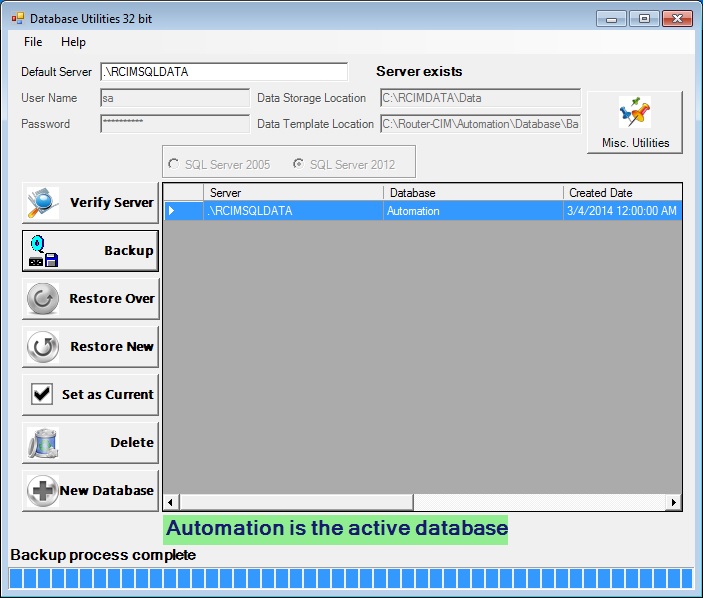The image size is (703, 598).
Task: Click the Restore New button label
Action: pyautogui.click(x=112, y=347)
